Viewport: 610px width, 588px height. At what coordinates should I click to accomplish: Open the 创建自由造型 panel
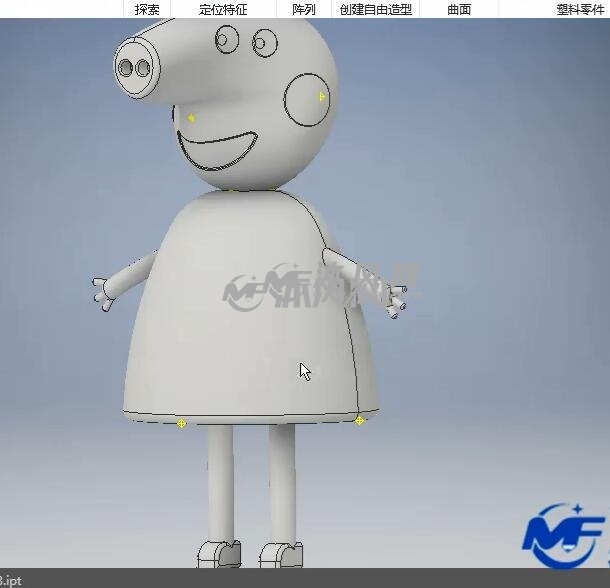click(x=376, y=9)
